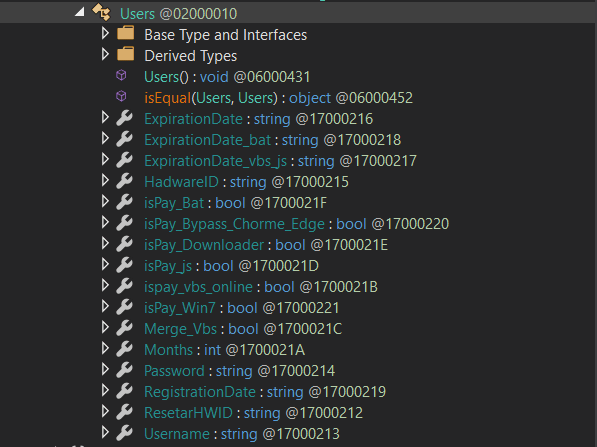Click the wrench icon beside ExpirationDate
597x447 pixels.
coord(124,118)
